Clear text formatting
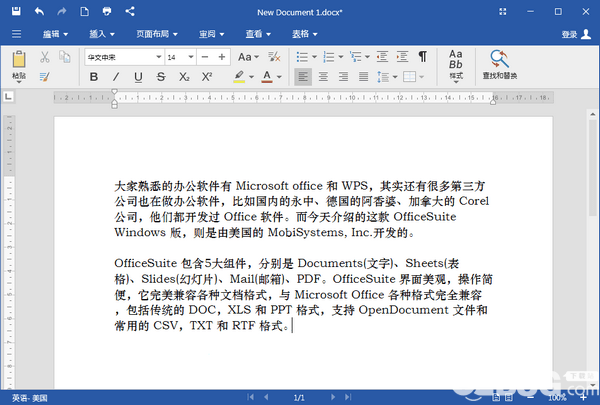 pos(274,57)
